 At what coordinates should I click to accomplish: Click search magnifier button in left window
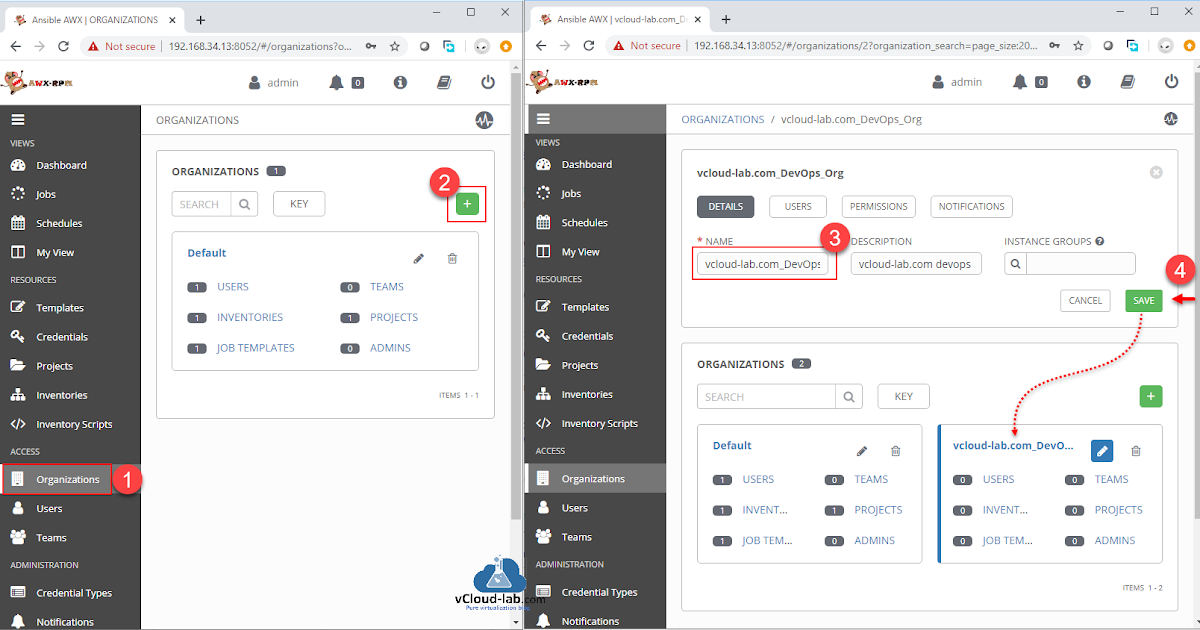244,204
